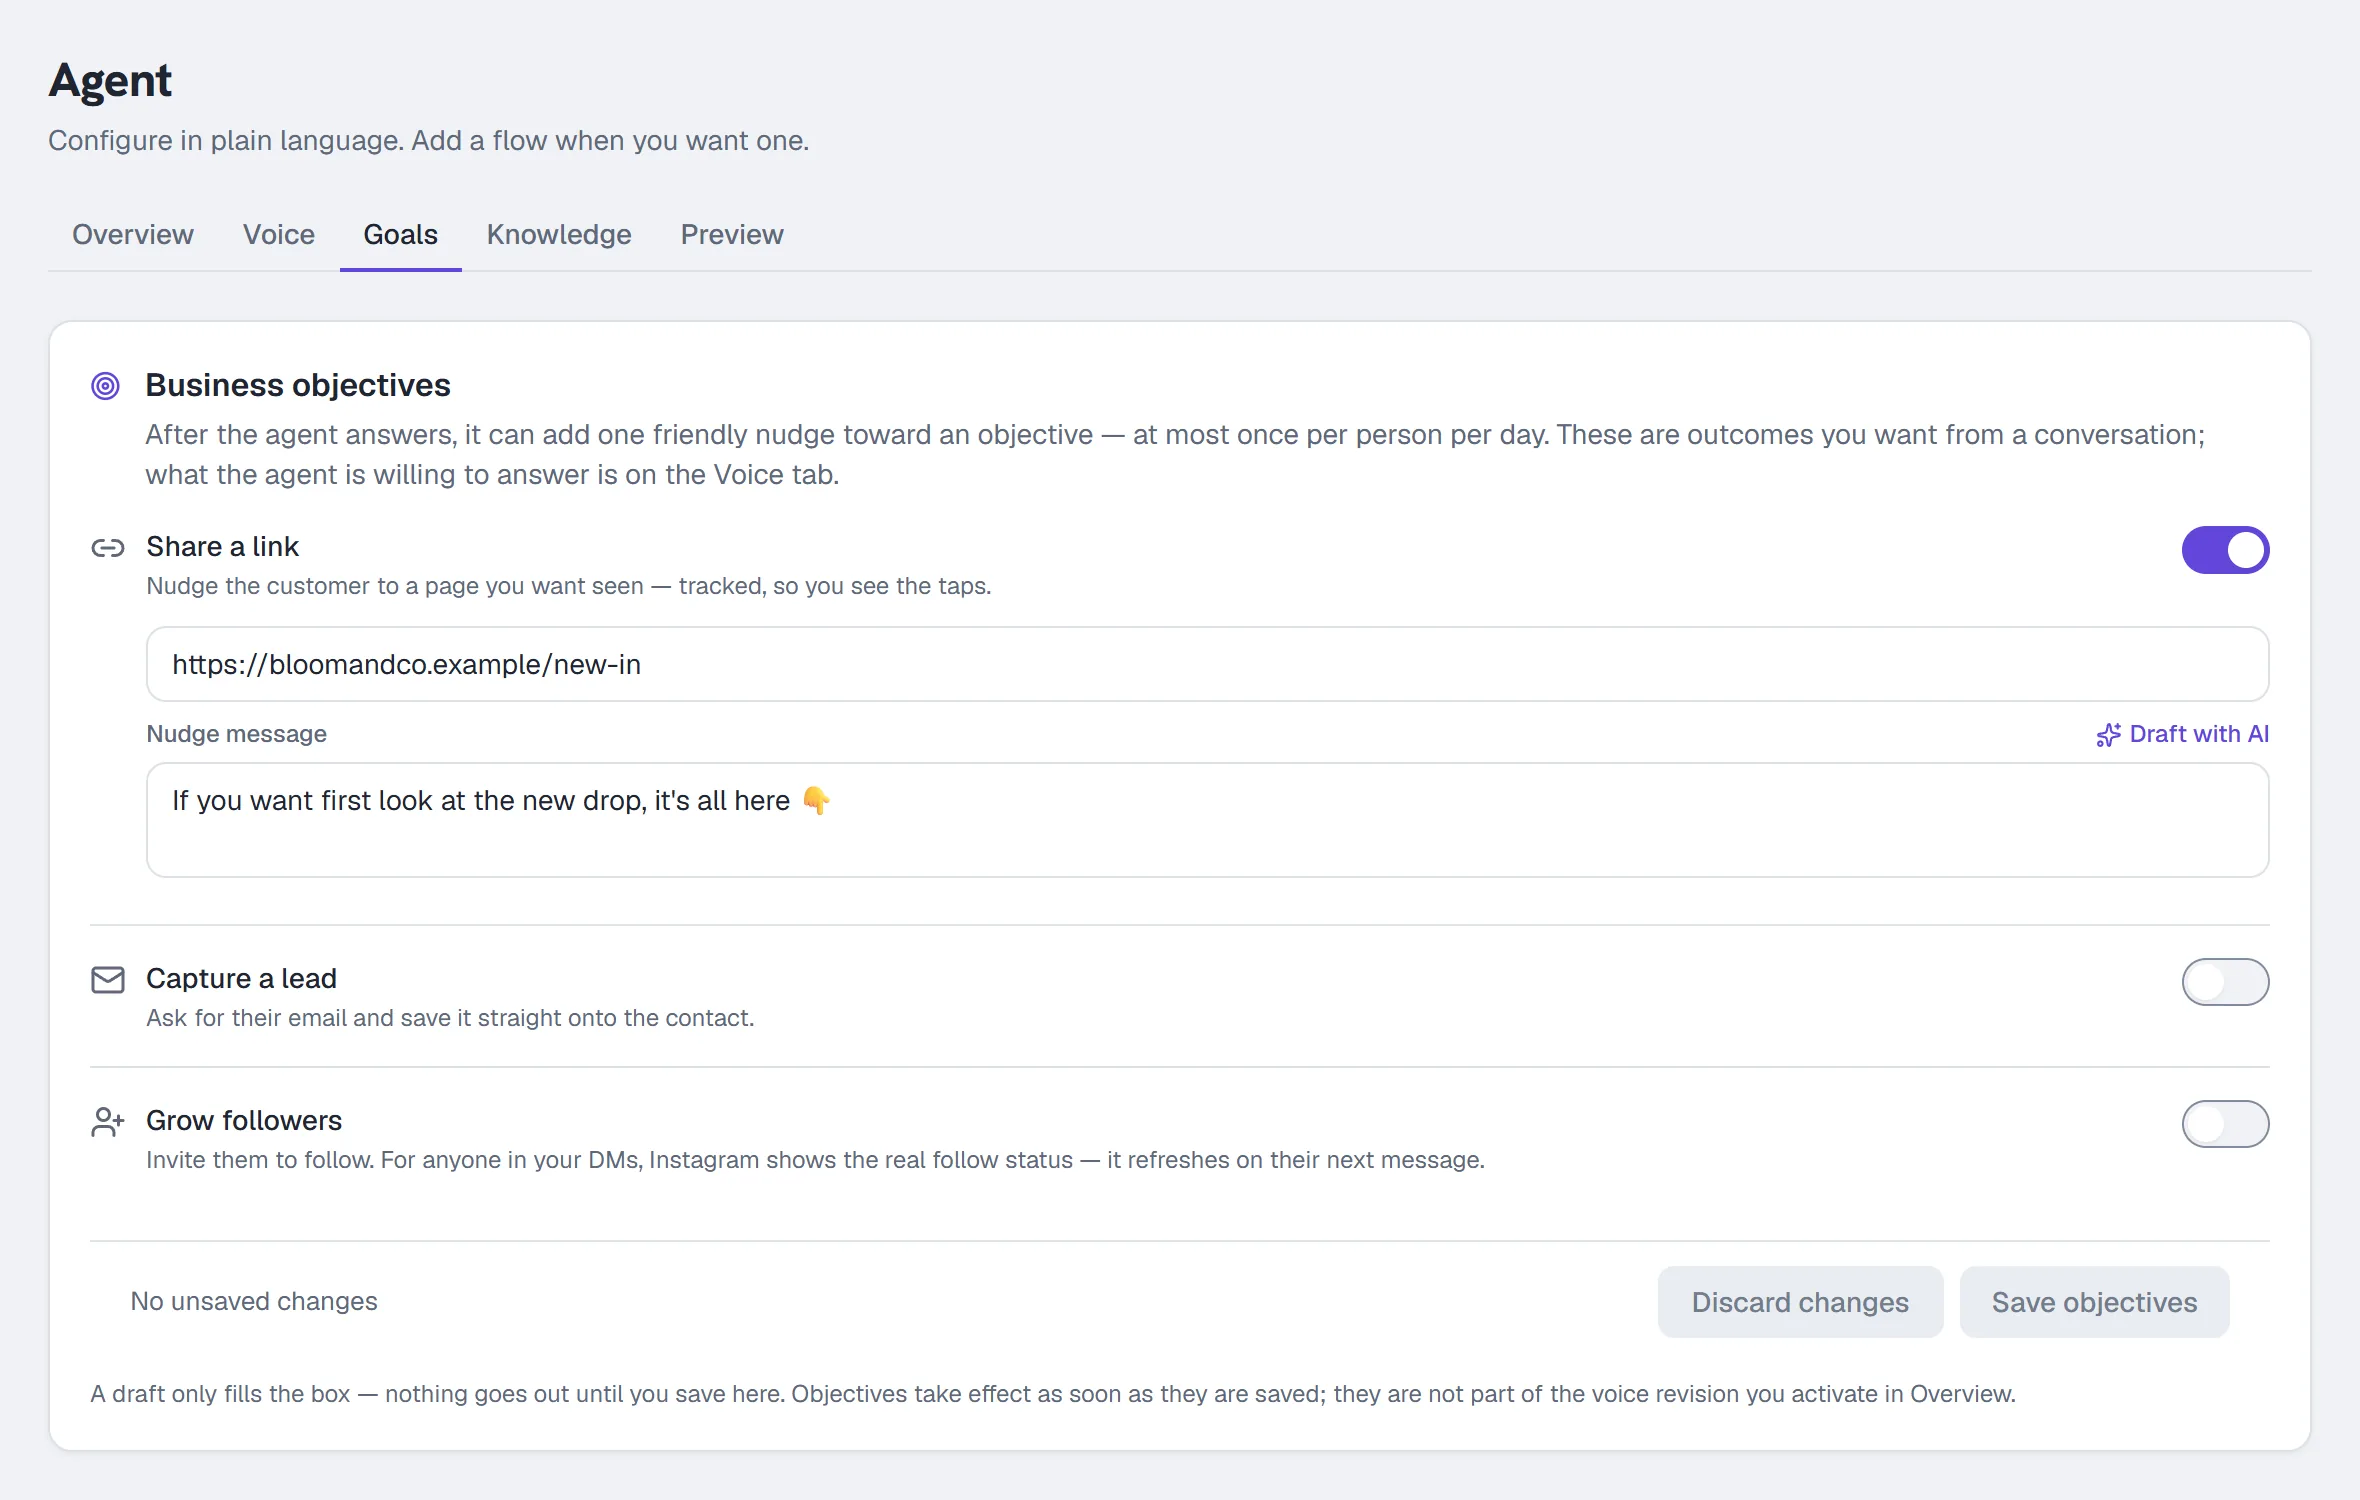Click into the Nudge message text box
The height and width of the screenshot is (1500, 2360).
pyautogui.click(x=1207, y=820)
